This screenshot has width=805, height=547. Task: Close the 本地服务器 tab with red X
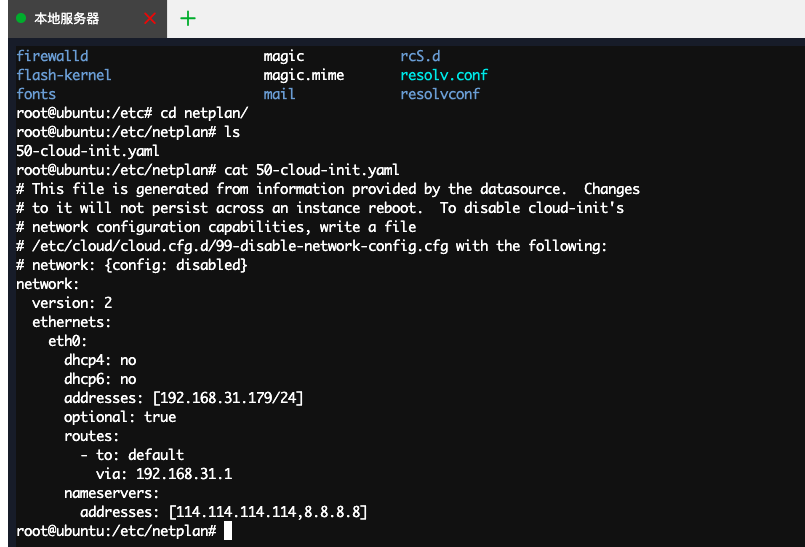point(150,19)
